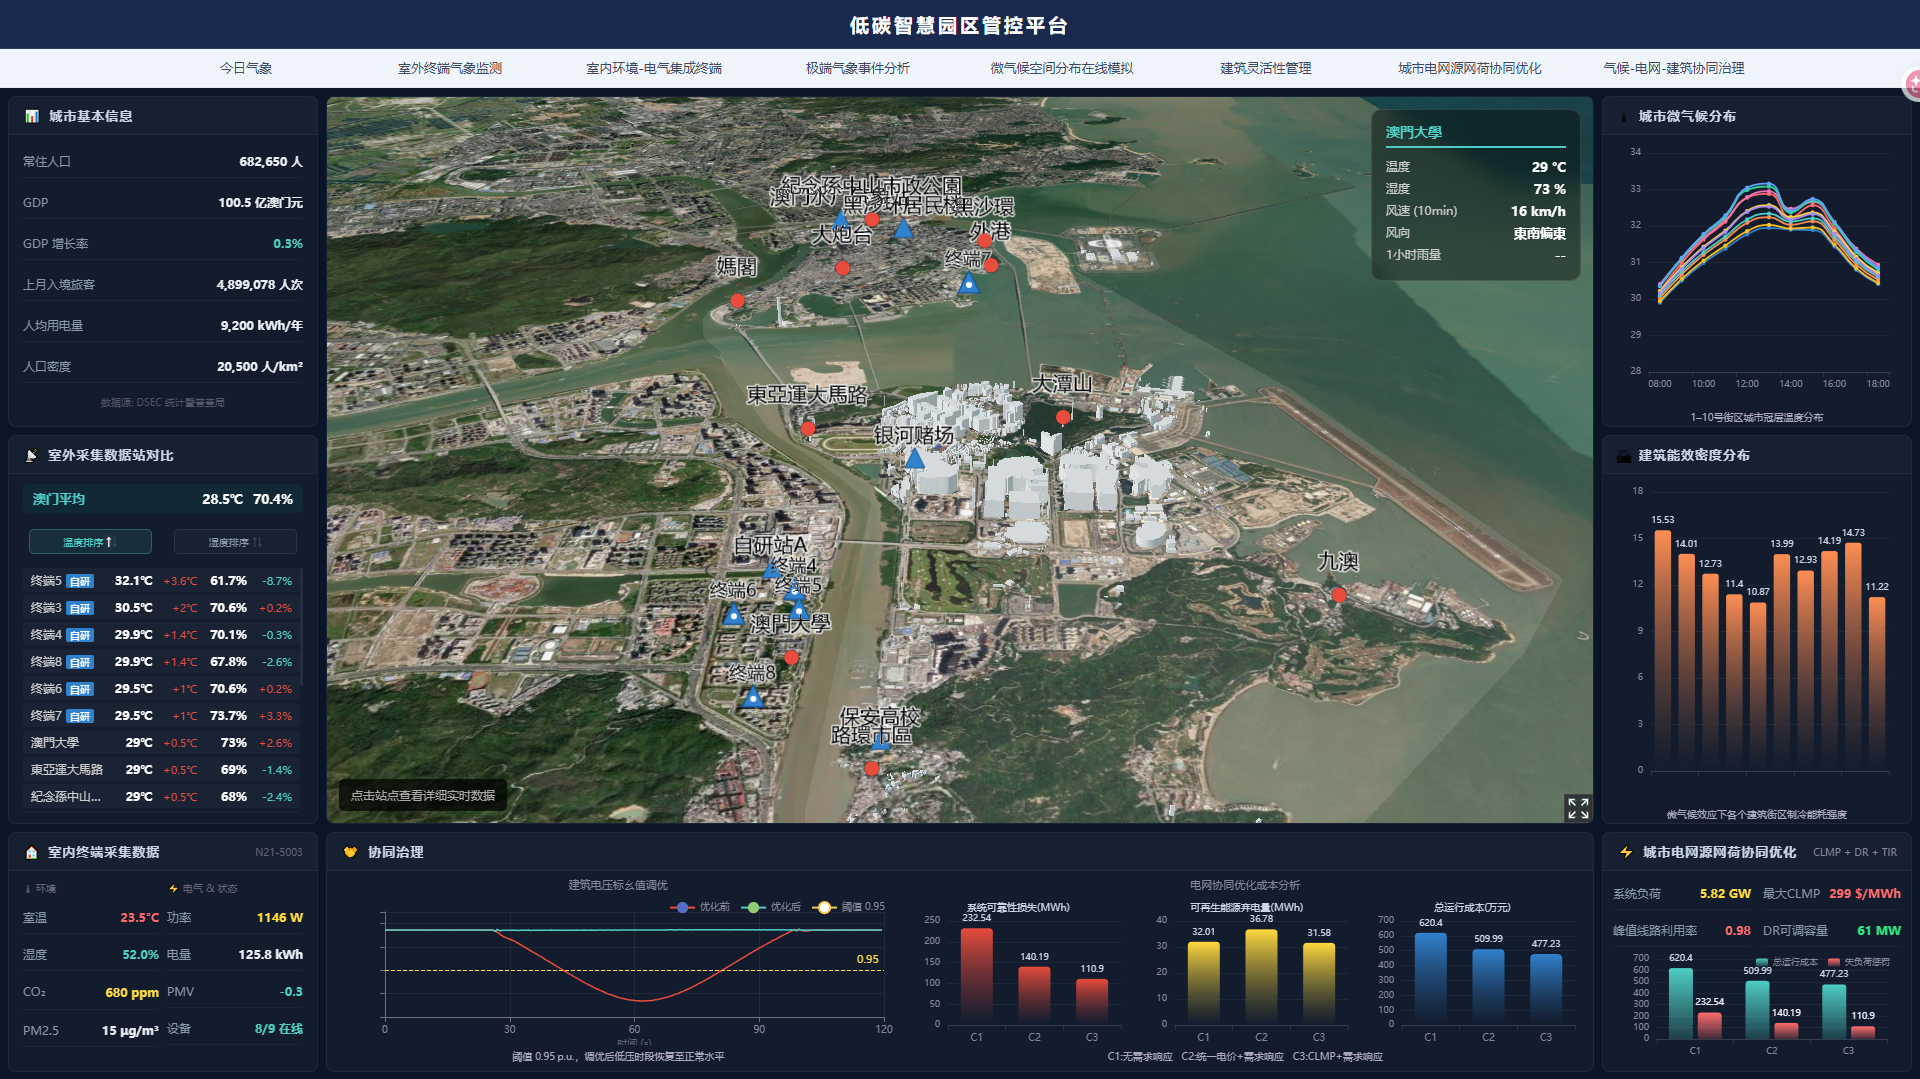The width and height of the screenshot is (1920, 1079).
Task: Select the 终端3 row in station list
Action: 161,608
